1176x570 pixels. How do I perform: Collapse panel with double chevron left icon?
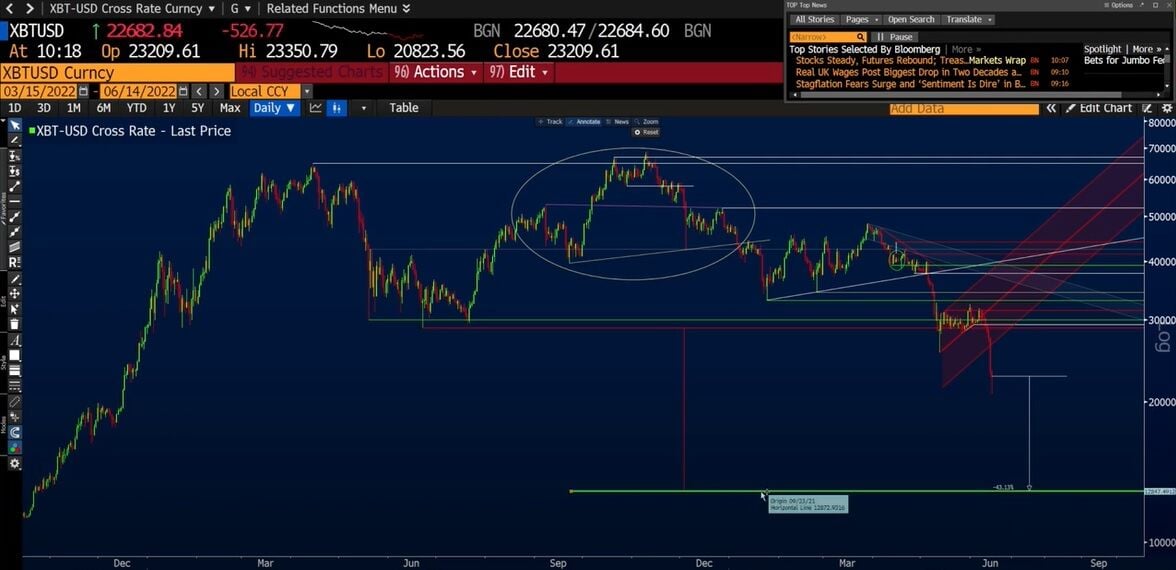[x=1052, y=108]
